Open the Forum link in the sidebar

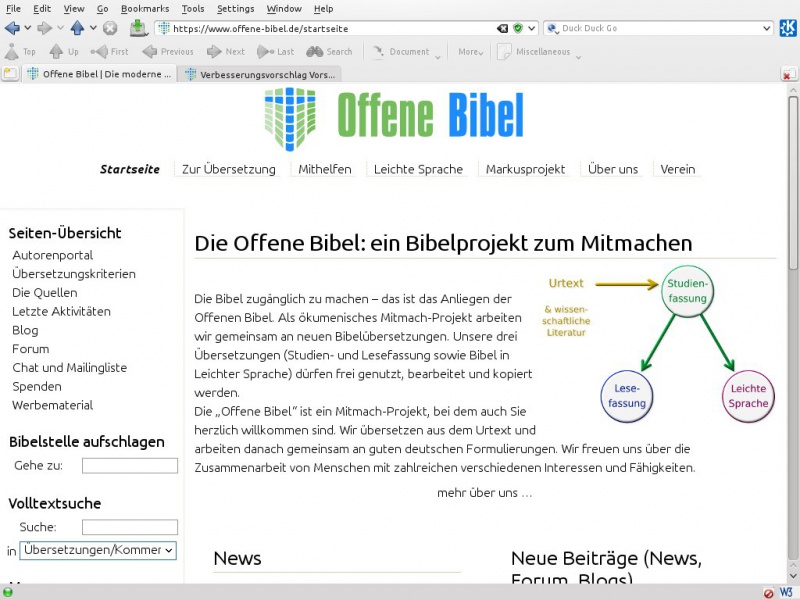pyautogui.click(x=30, y=348)
